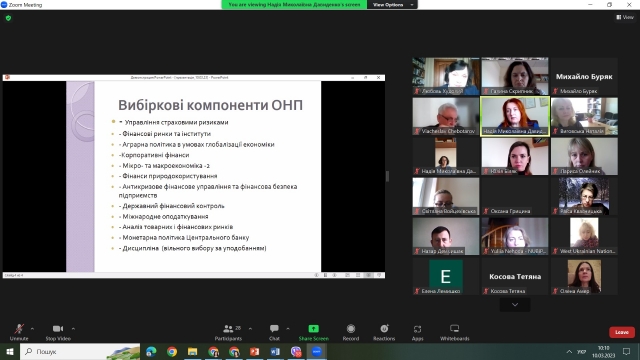Click the green encryption shield icon
This screenshot has width=640, height=360.
click(8, 18)
